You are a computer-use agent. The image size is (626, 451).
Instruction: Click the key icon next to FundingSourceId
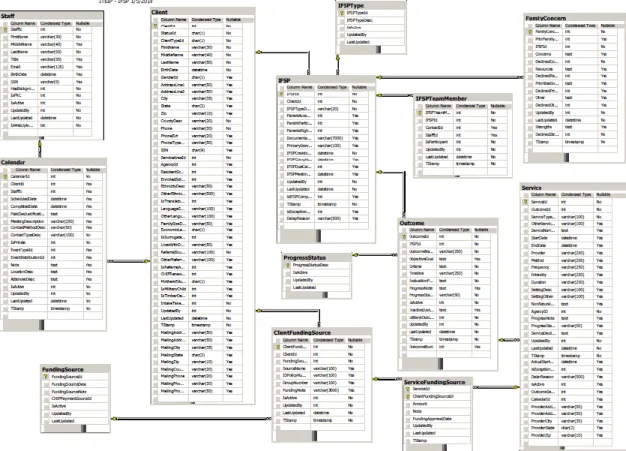[46, 377]
